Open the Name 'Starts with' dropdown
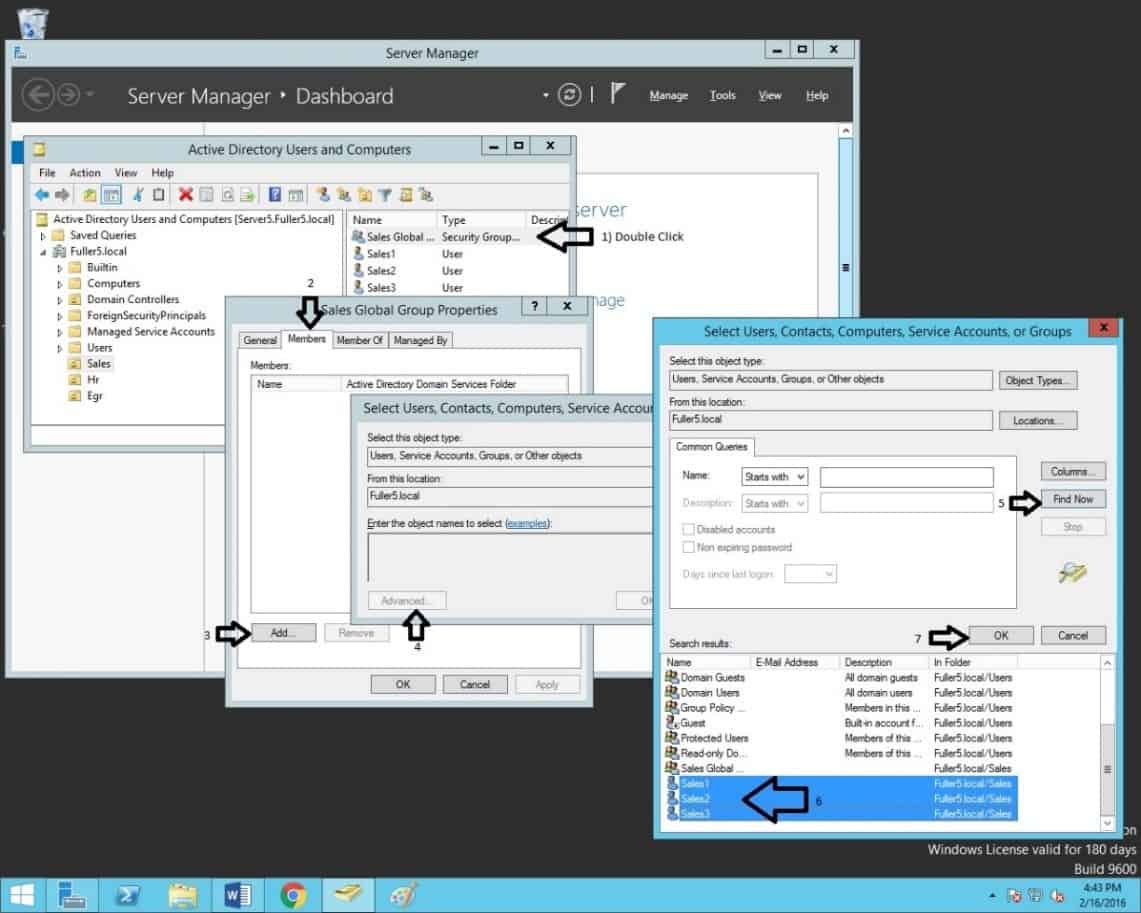Image resolution: width=1141 pixels, height=913 pixels. [x=774, y=477]
